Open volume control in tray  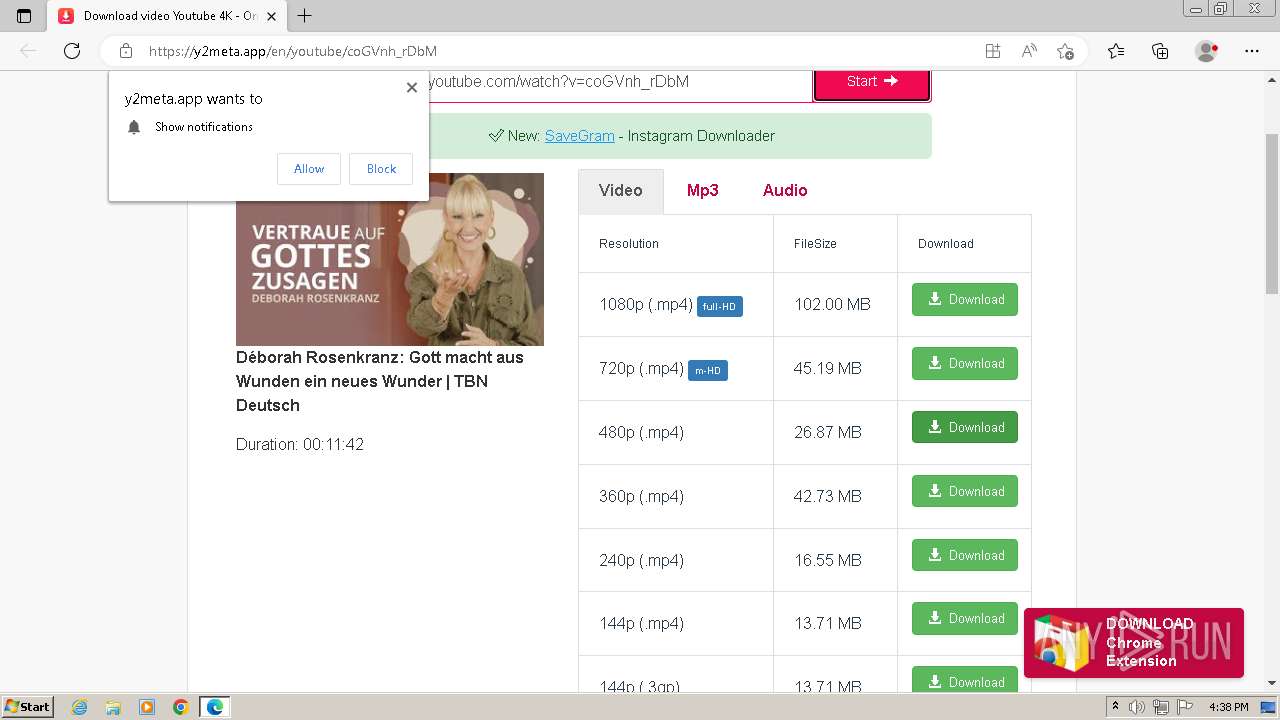click(1138, 707)
